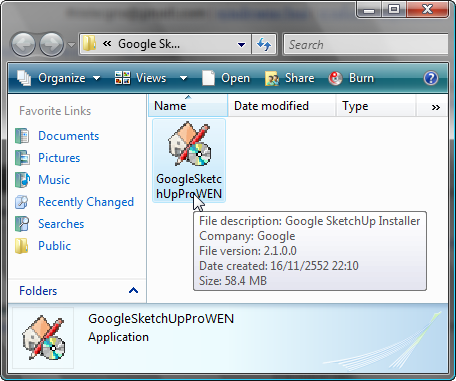
Task: Close the Explorer window
Action: tap(428, 9)
